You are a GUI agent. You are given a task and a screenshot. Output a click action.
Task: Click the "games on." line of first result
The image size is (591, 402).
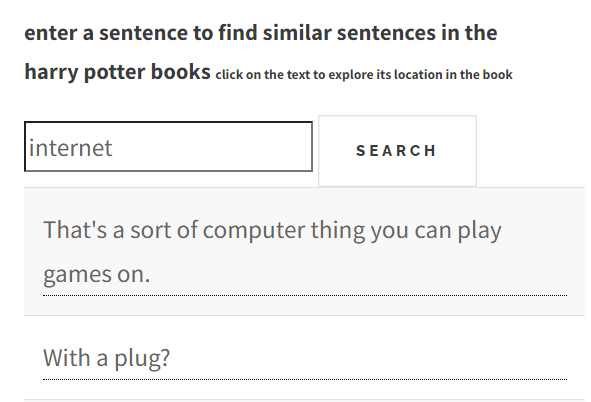[96, 274]
